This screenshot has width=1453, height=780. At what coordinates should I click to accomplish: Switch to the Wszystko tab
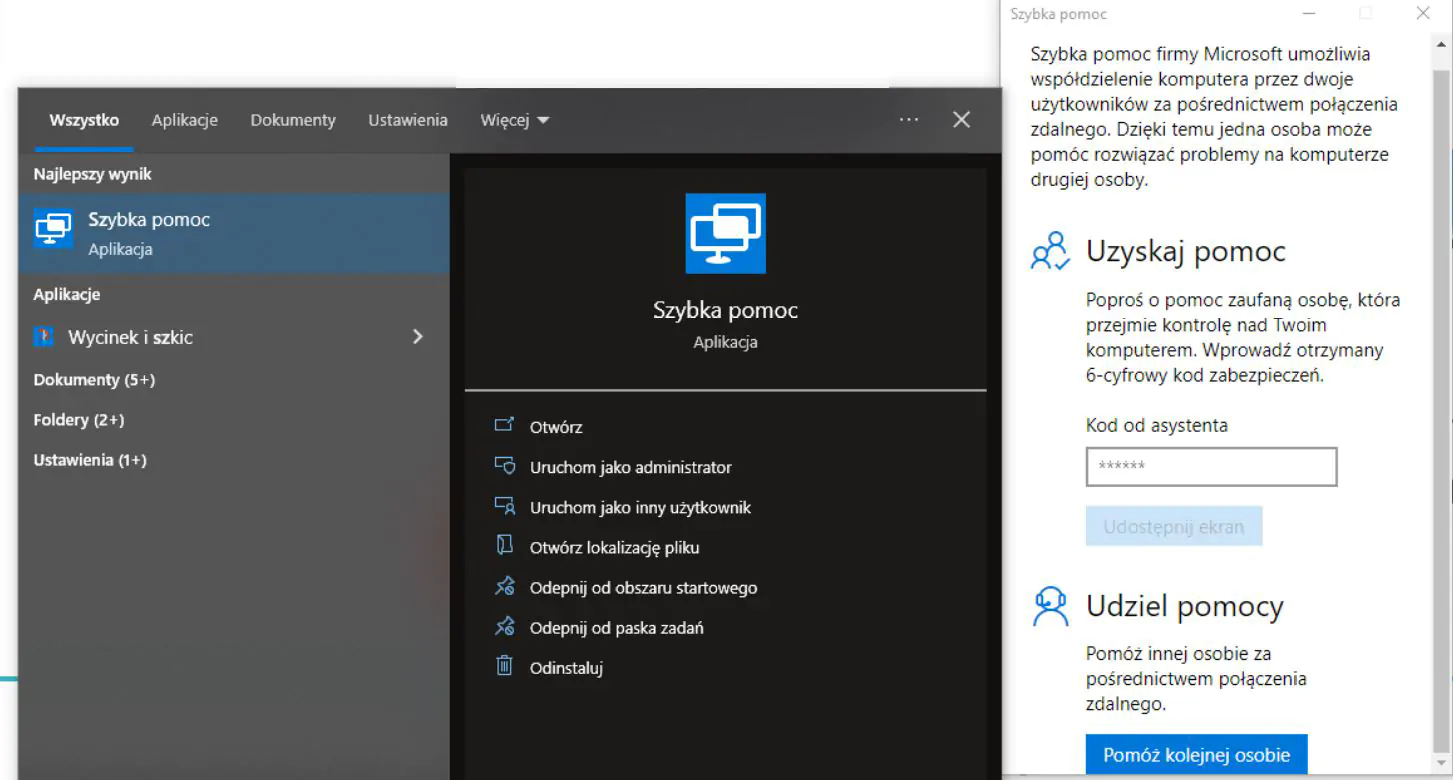84,120
